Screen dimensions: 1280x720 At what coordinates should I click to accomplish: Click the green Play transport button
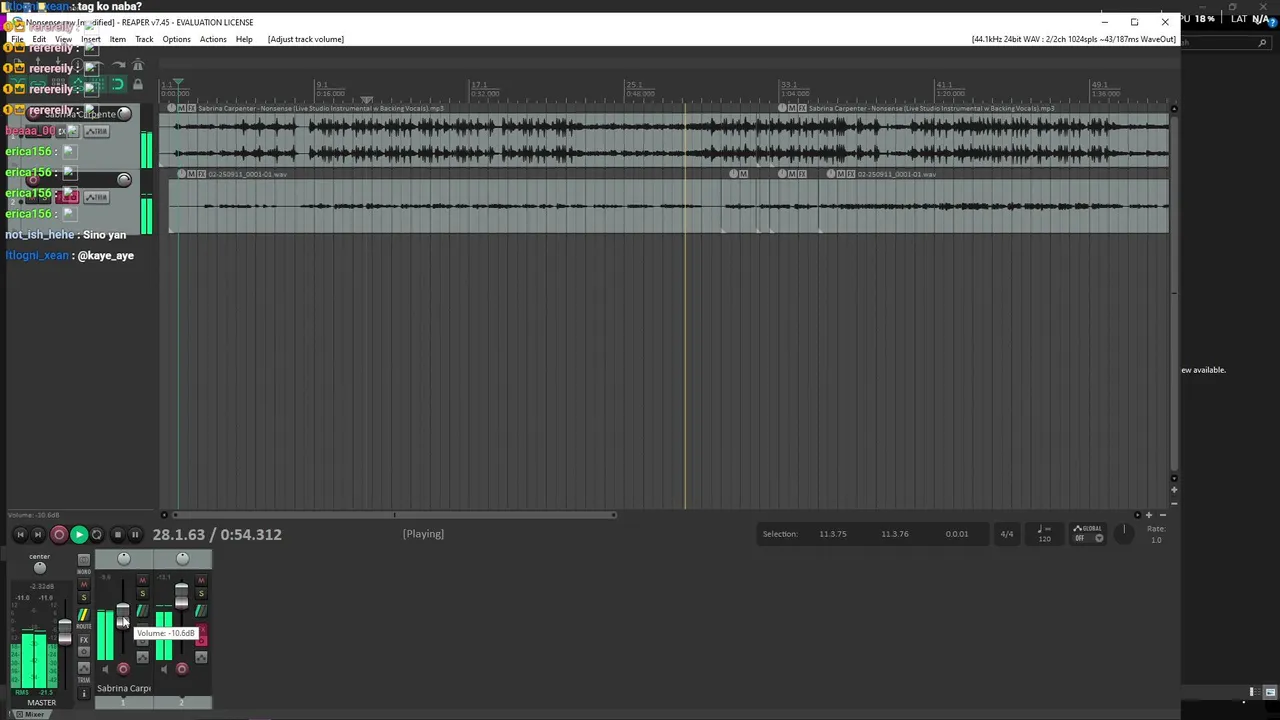79,535
